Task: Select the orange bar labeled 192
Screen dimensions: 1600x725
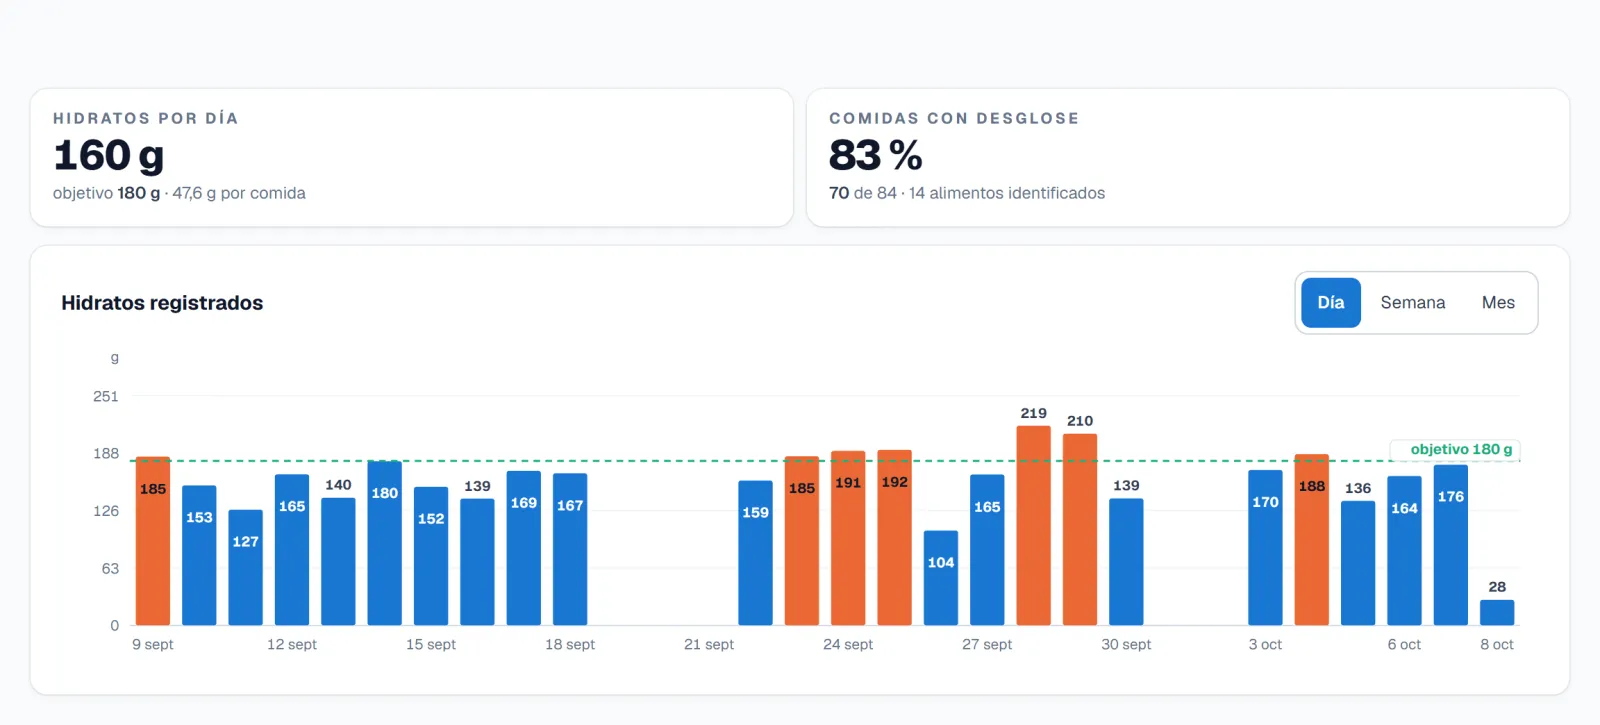Action: (895, 538)
